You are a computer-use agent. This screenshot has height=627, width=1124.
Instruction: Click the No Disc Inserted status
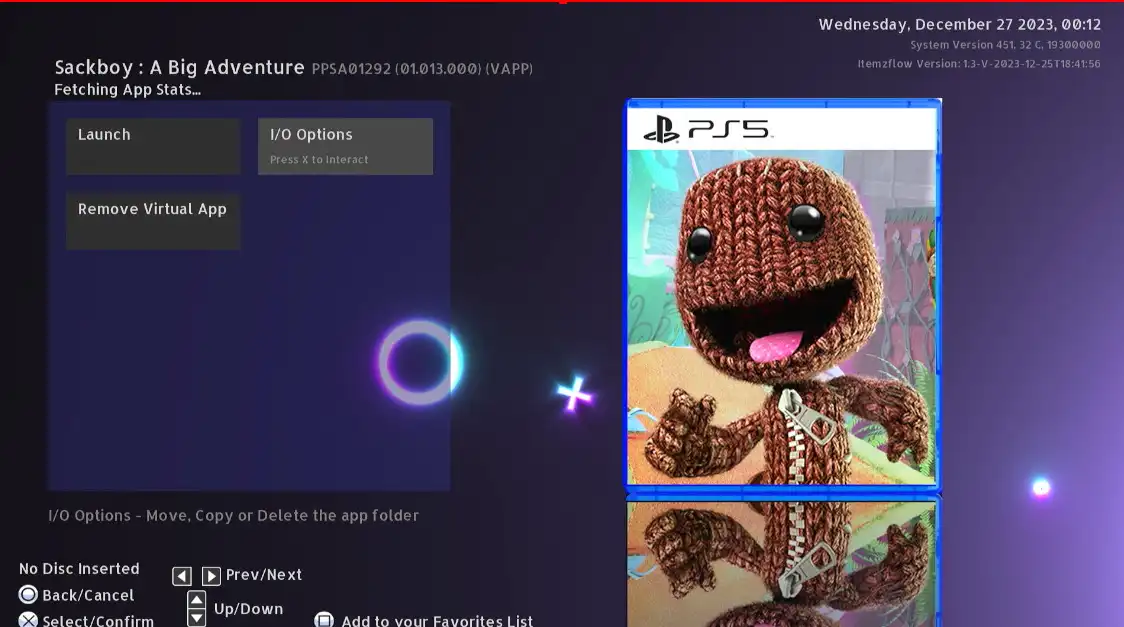point(80,569)
